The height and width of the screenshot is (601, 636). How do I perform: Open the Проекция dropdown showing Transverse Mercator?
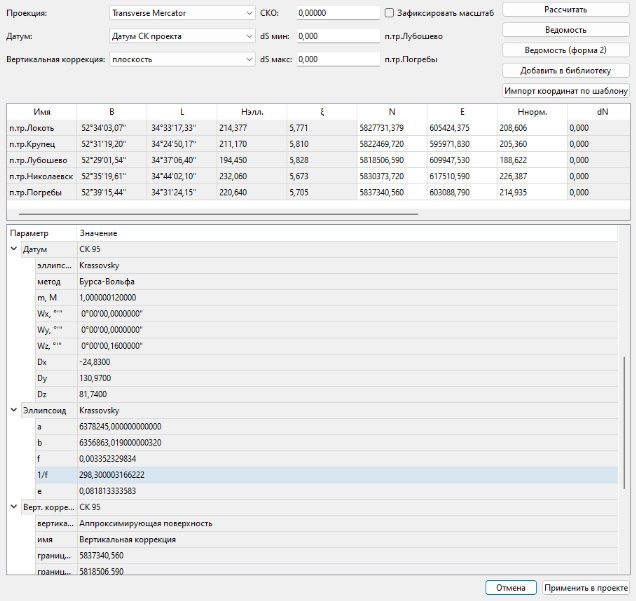[180, 13]
